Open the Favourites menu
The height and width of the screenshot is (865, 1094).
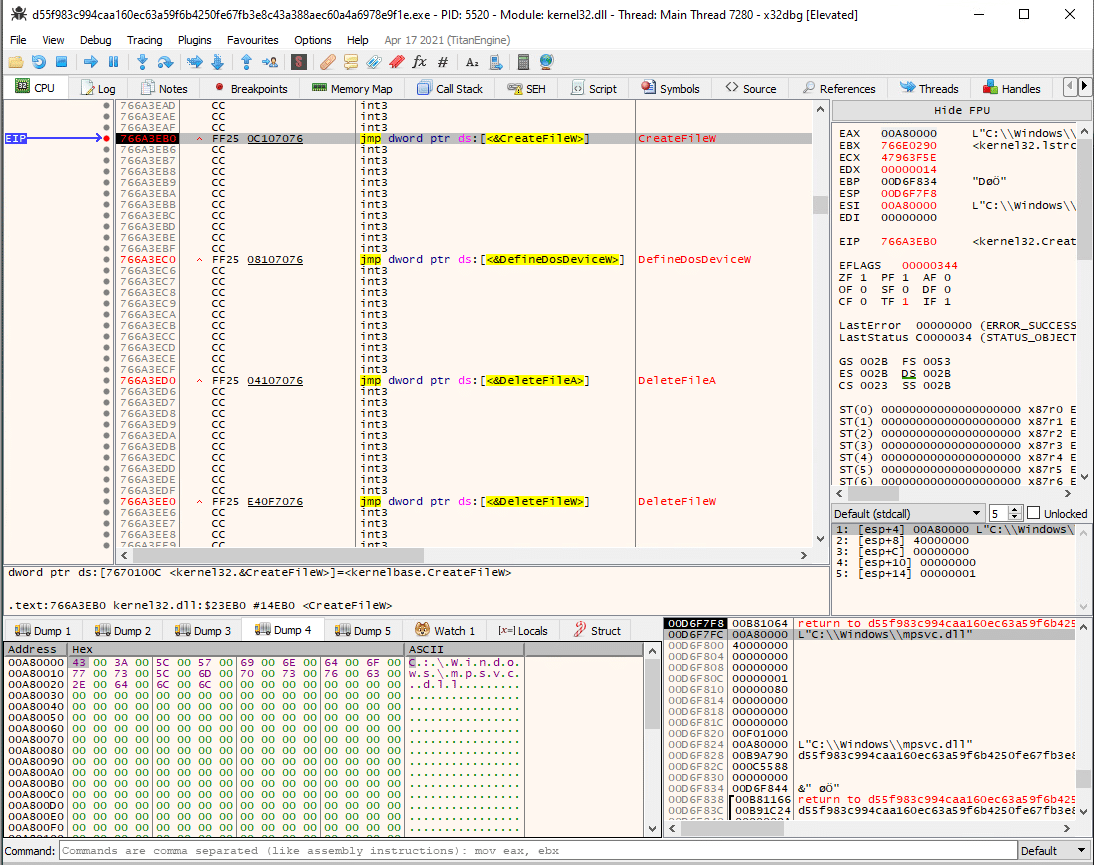[253, 40]
